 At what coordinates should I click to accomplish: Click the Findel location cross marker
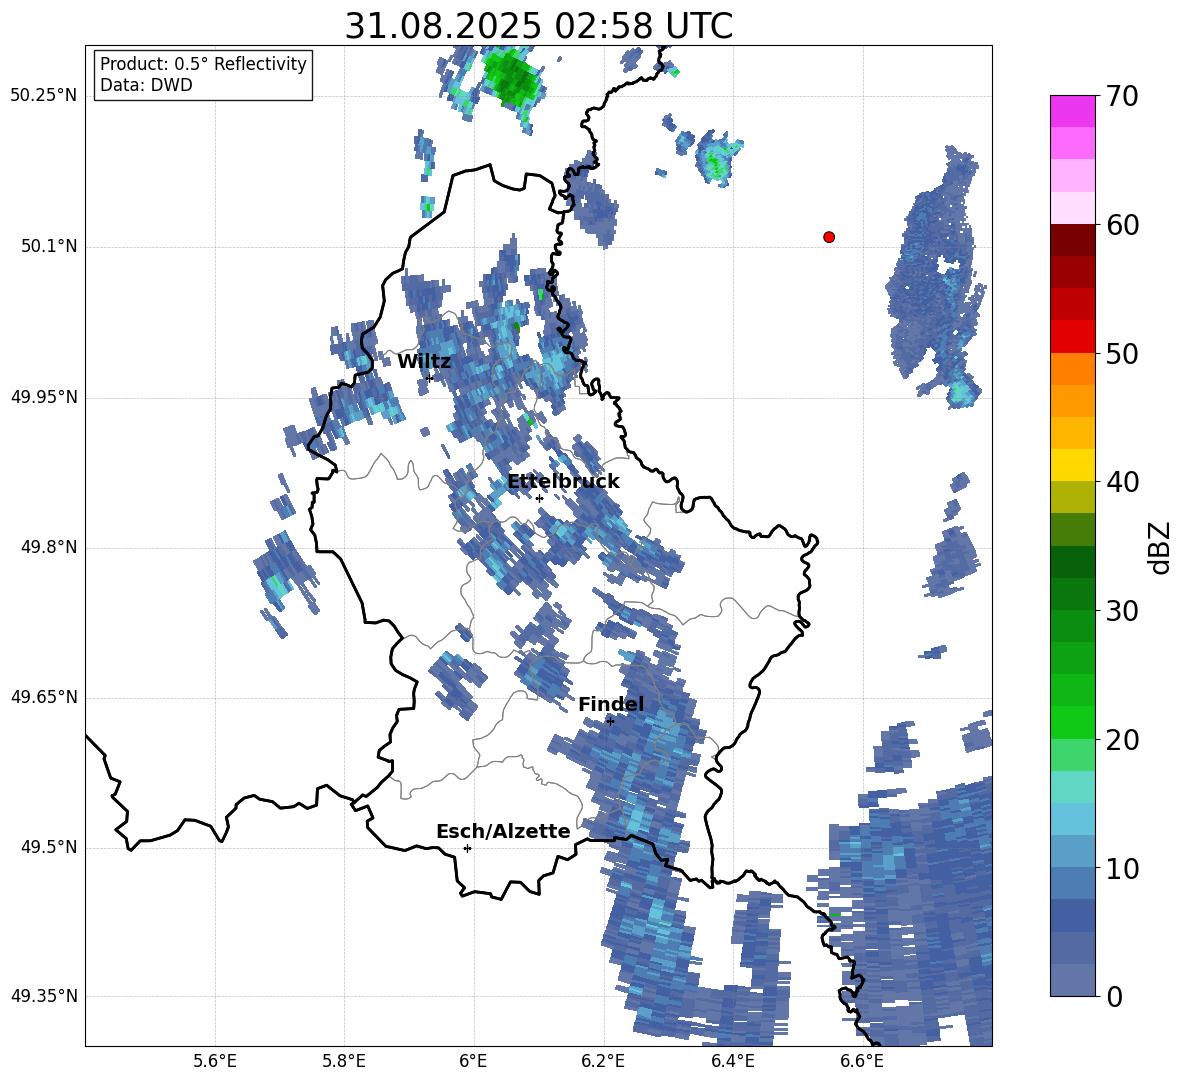click(x=610, y=721)
